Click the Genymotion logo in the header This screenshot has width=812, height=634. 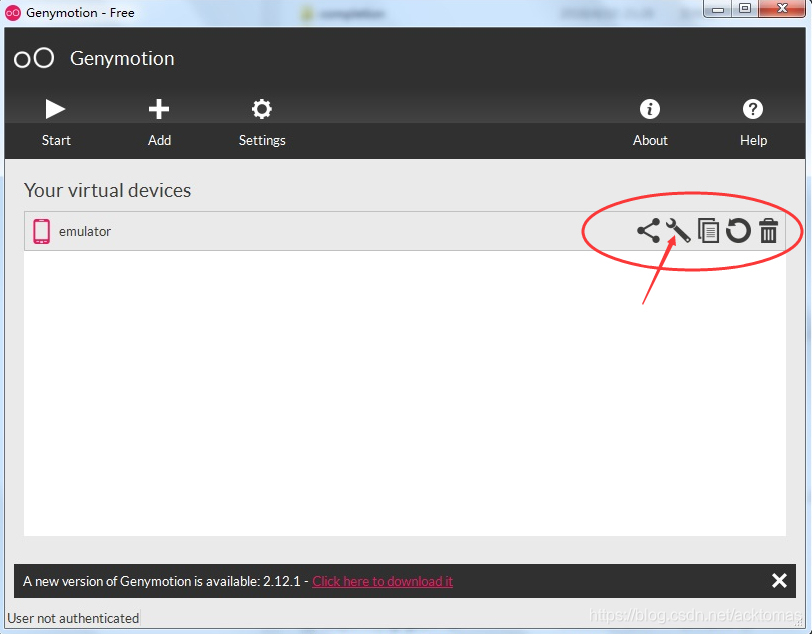click(33, 58)
